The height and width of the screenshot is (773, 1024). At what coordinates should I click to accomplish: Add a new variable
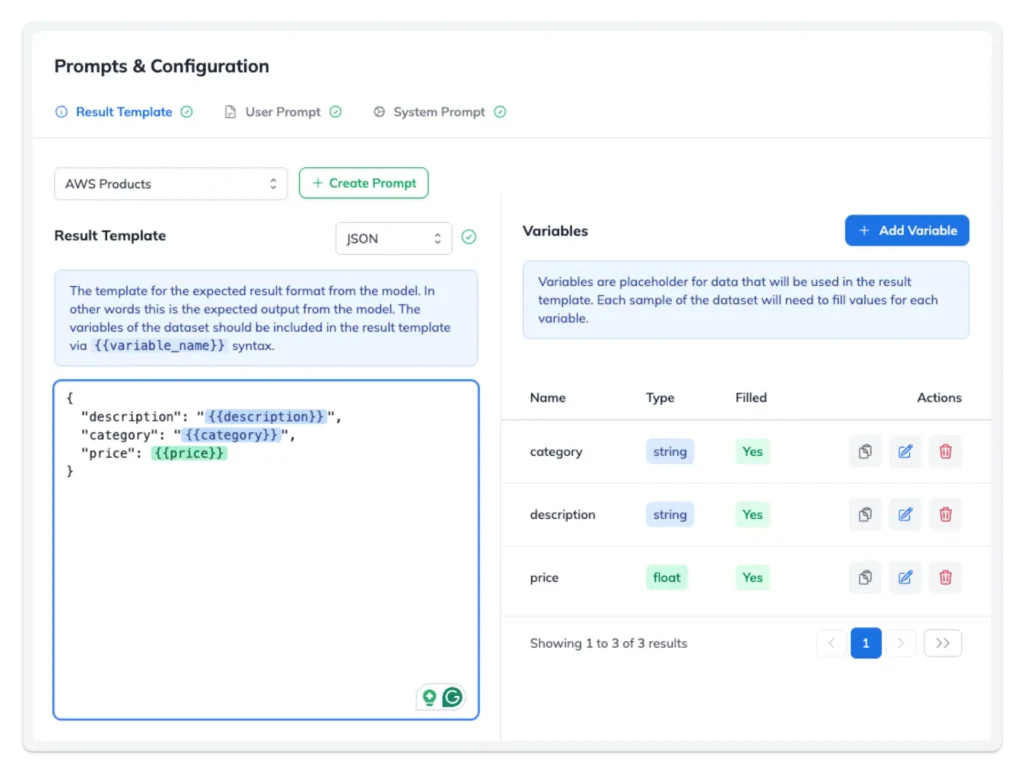[x=906, y=230]
